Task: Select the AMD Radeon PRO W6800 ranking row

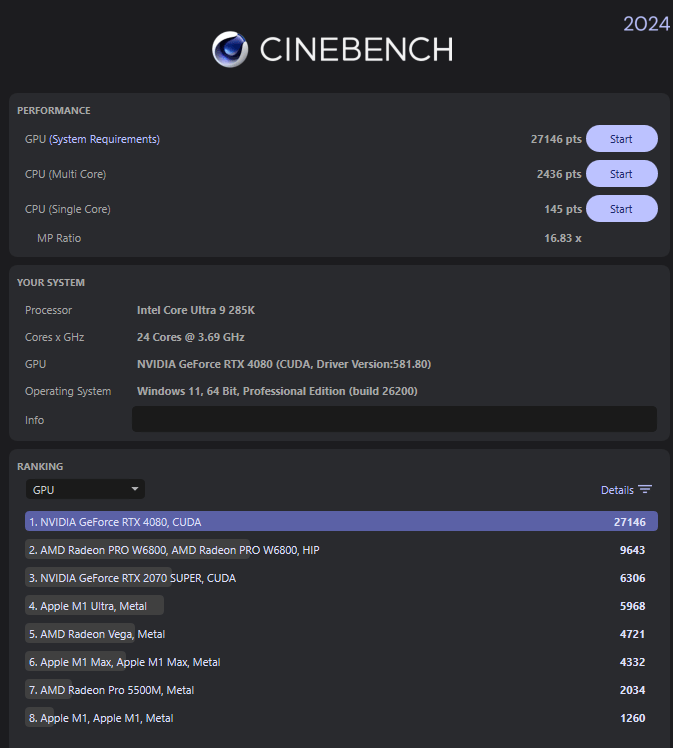Action: 174,550
